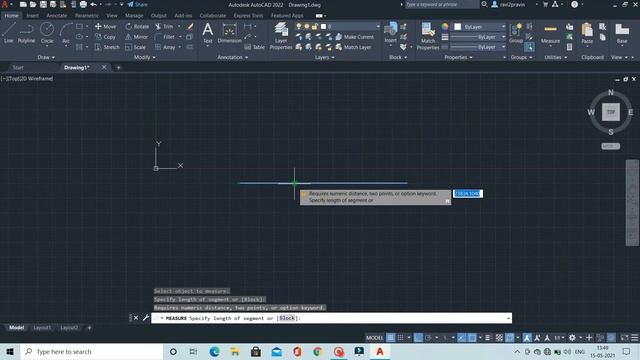Click the Rotate tool
The width and height of the screenshot is (640, 360).
tap(137, 26)
